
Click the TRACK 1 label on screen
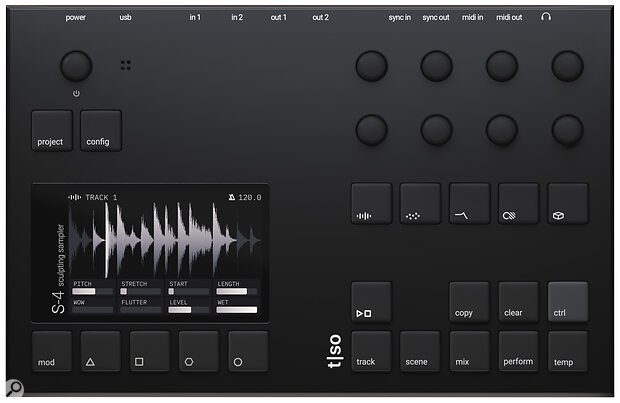101,197
